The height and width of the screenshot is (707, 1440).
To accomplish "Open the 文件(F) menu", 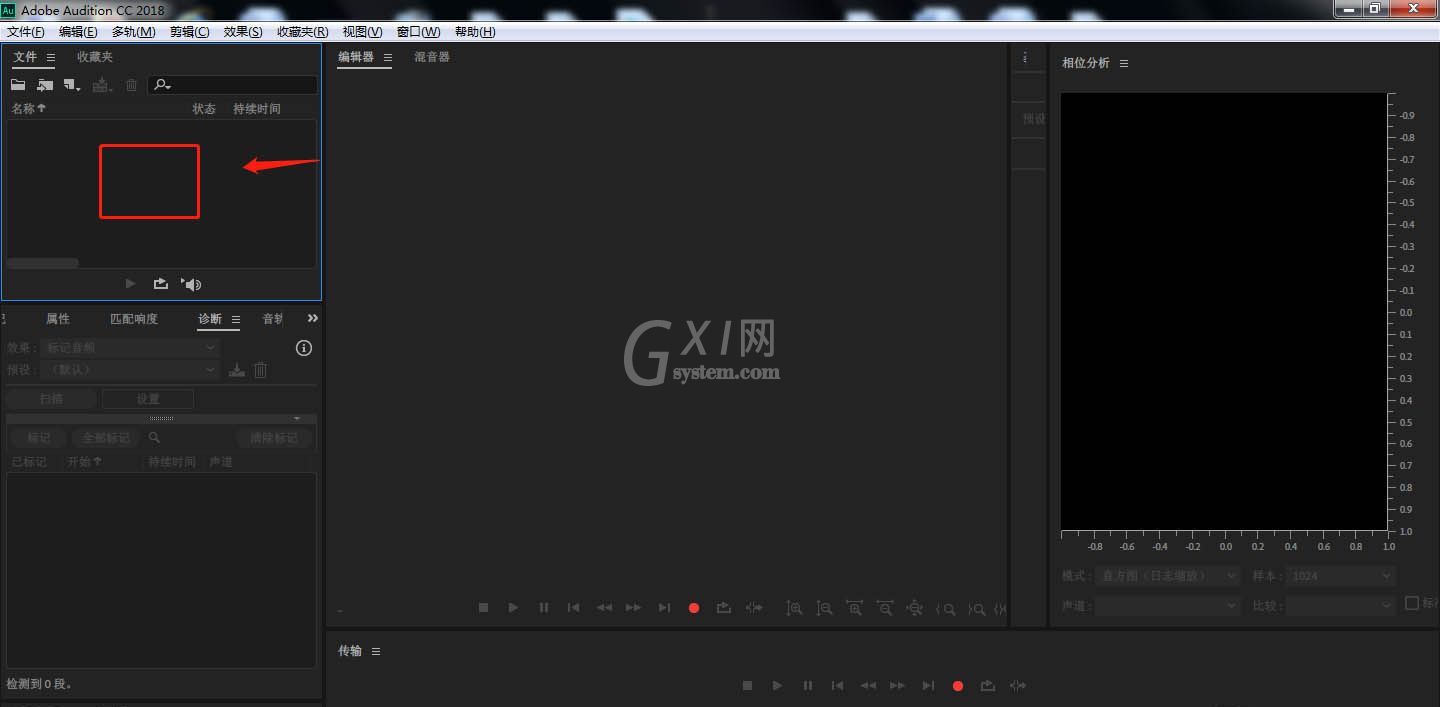I will click(x=25, y=32).
